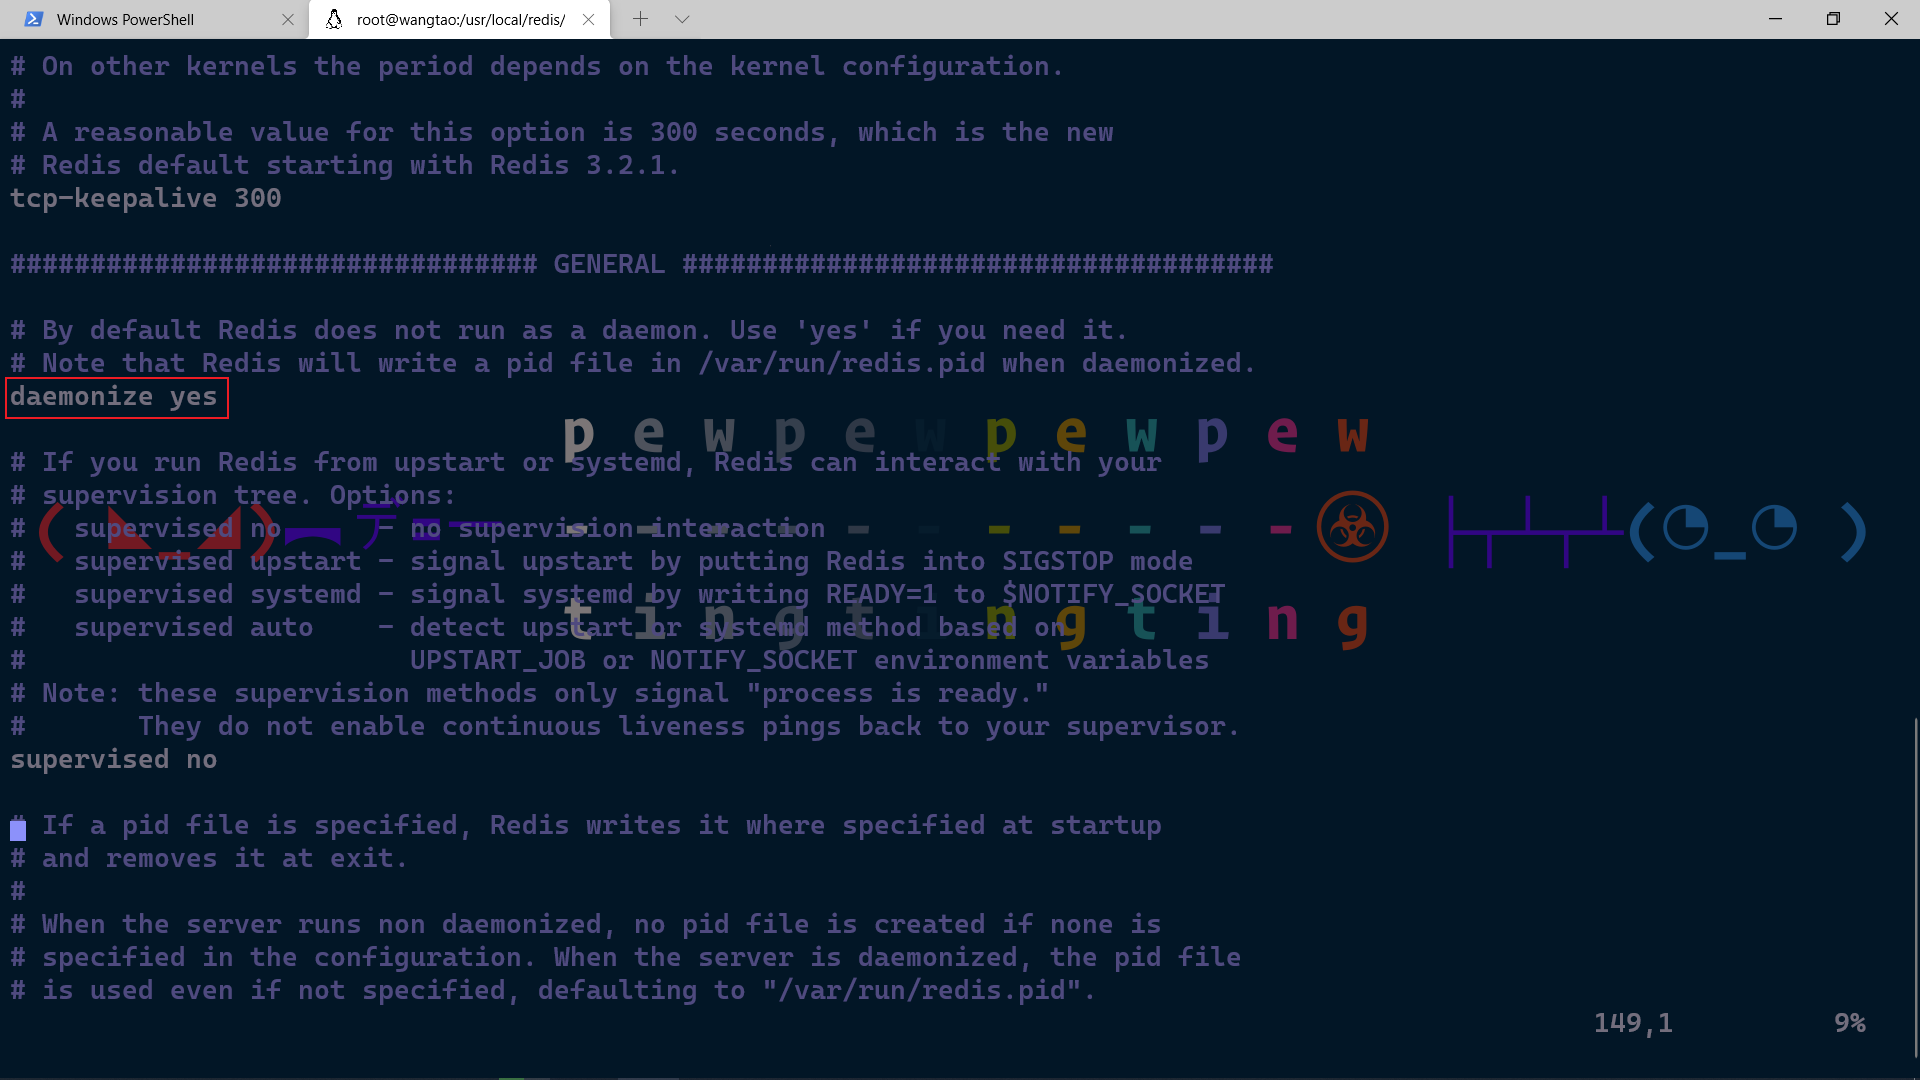1920x1080 pixels.
Task: Expand the new tab profile dropdown chevron
Action: tap(682, 19)
